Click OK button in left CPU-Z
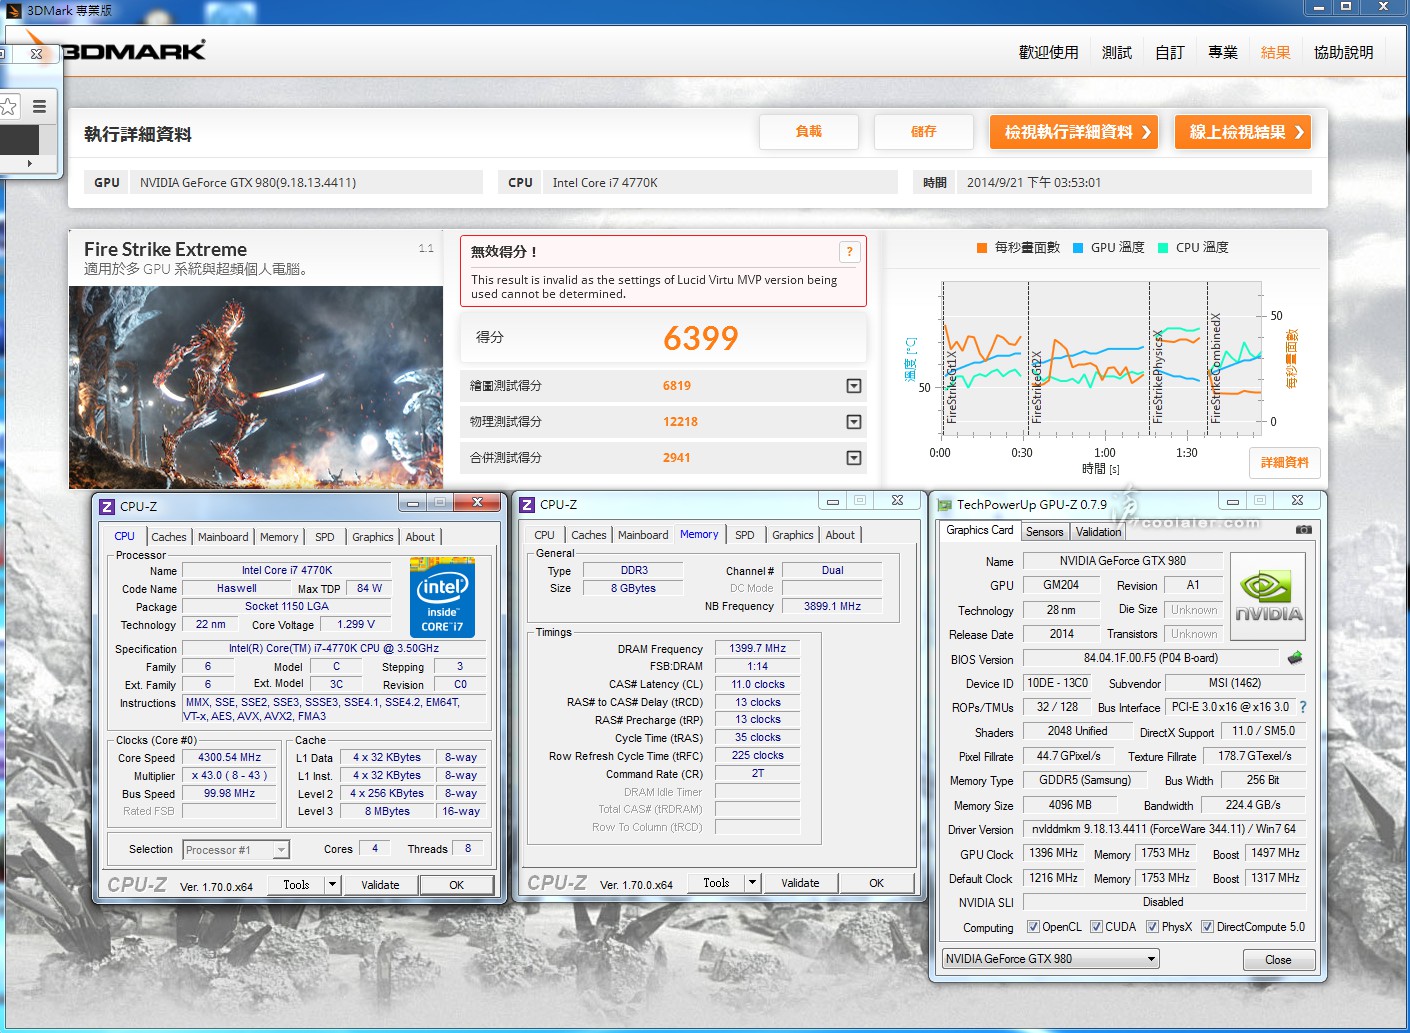 (x=456, y=885)
